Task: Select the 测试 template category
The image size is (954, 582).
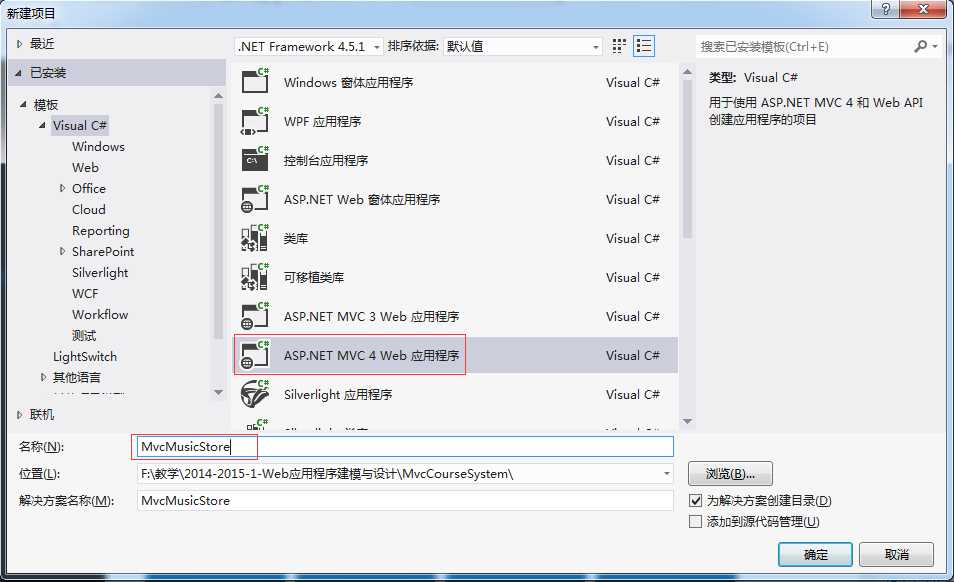Action: pyautogui.click(x=84, y=336)
